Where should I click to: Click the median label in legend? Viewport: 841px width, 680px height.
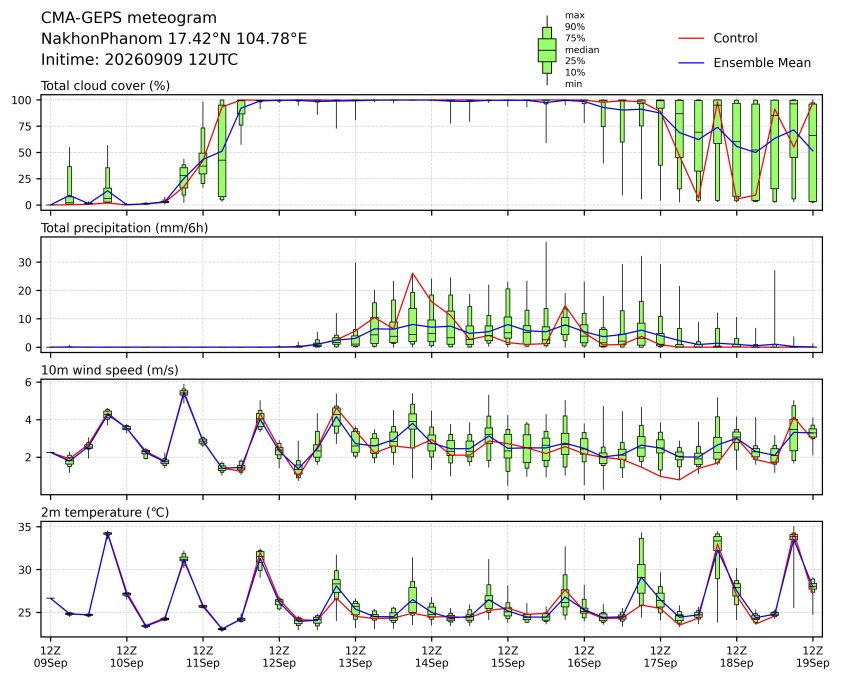[582, 50]
